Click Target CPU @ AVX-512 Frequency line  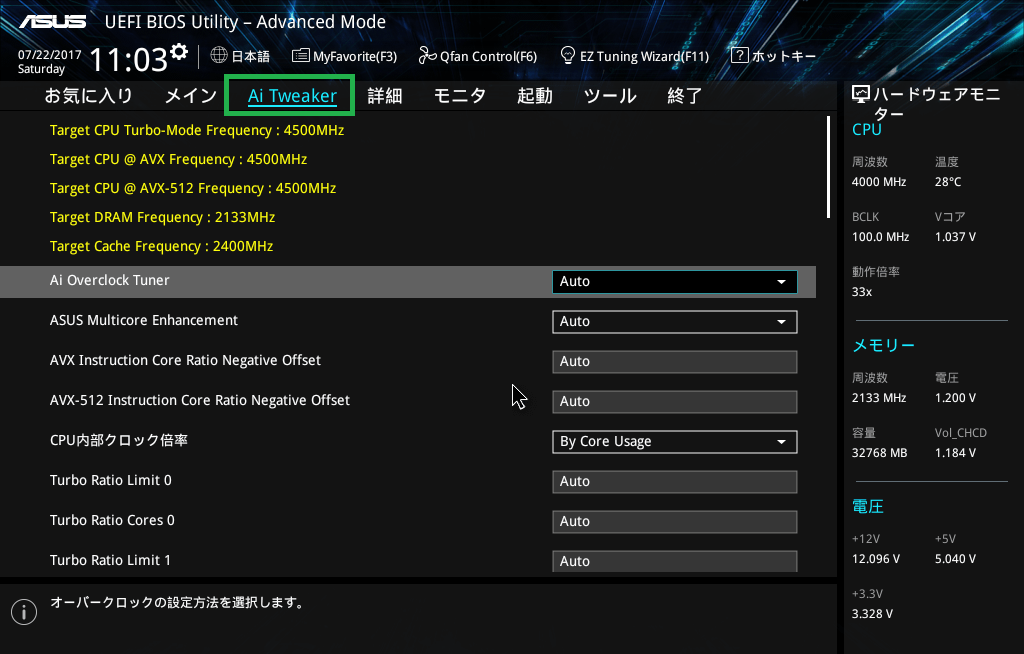193,188
